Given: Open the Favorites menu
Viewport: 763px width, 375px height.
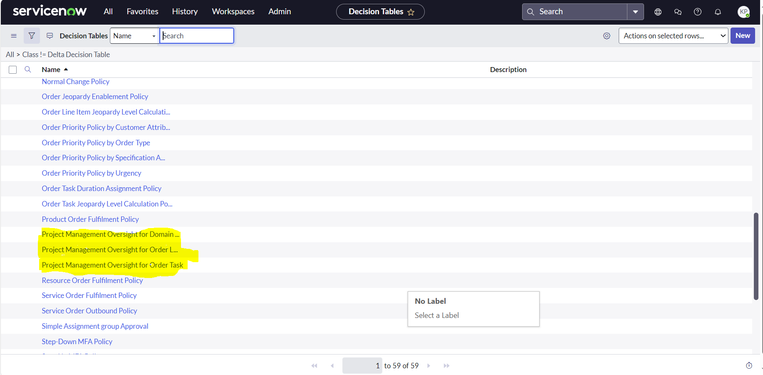Looking at the screenshot, I should 142,12.
